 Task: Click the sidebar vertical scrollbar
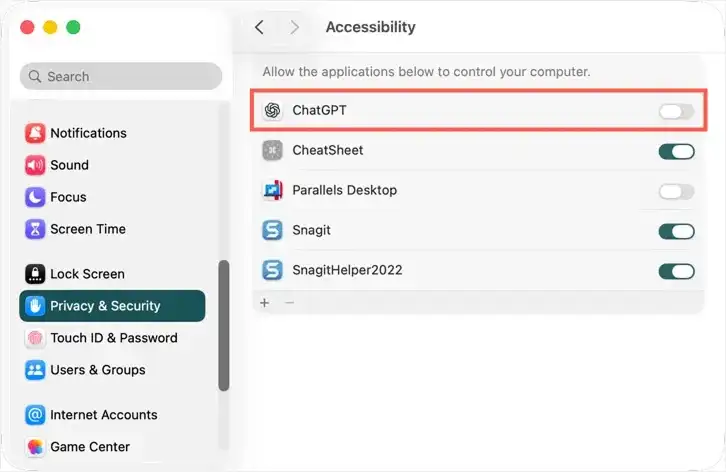point(224,326)
